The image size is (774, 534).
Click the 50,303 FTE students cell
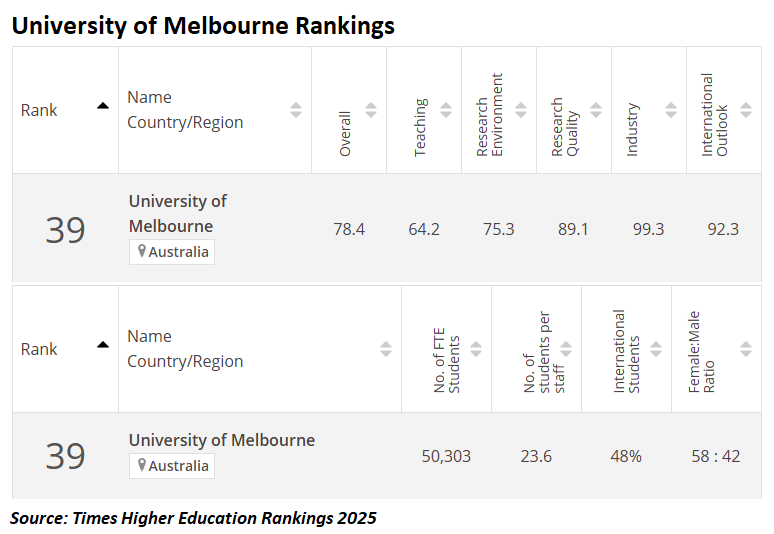446,456
